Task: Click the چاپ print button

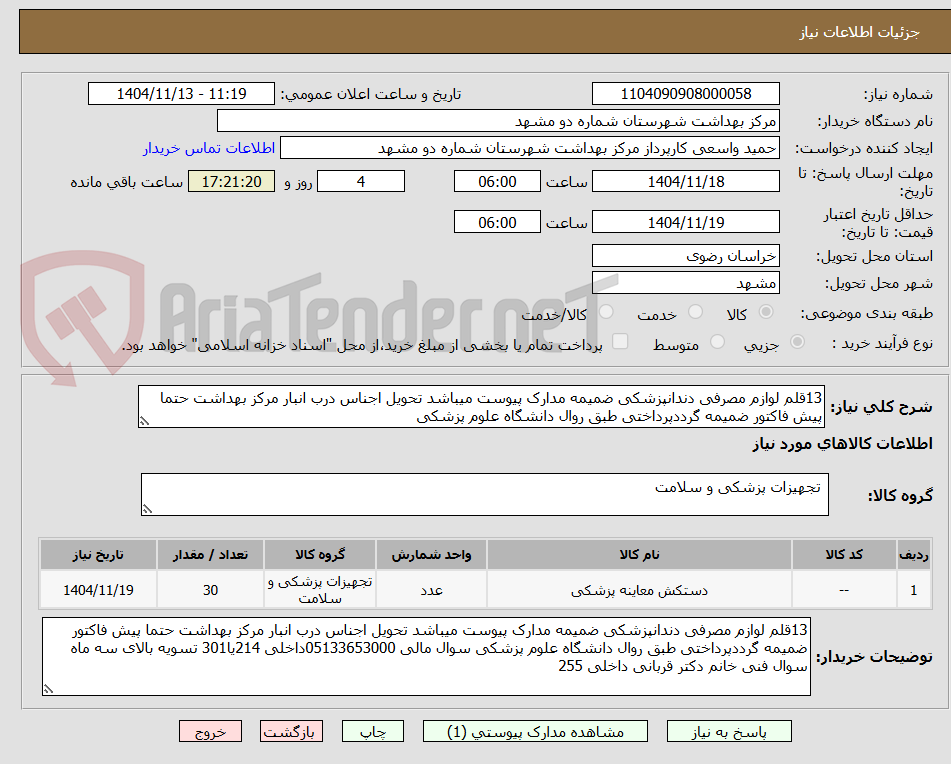Action: click(372, 731)
